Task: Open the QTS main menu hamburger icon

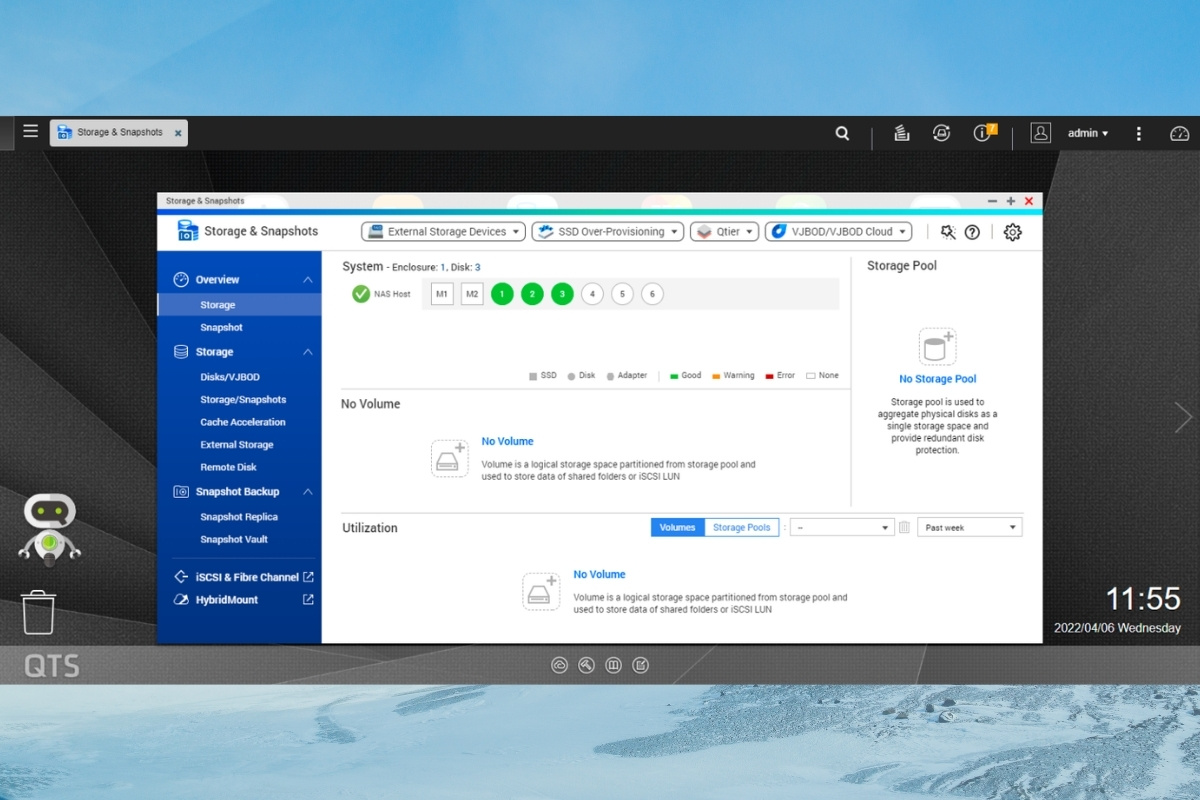Action: point(31,132)
